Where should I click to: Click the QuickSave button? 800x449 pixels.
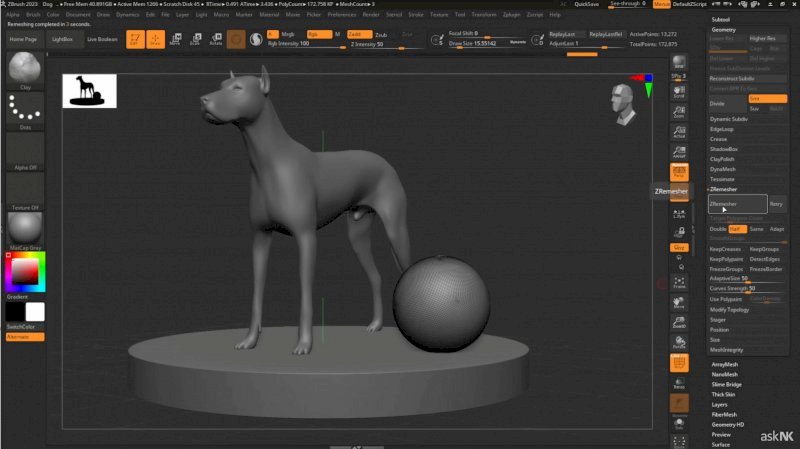(x=586, y=4)
